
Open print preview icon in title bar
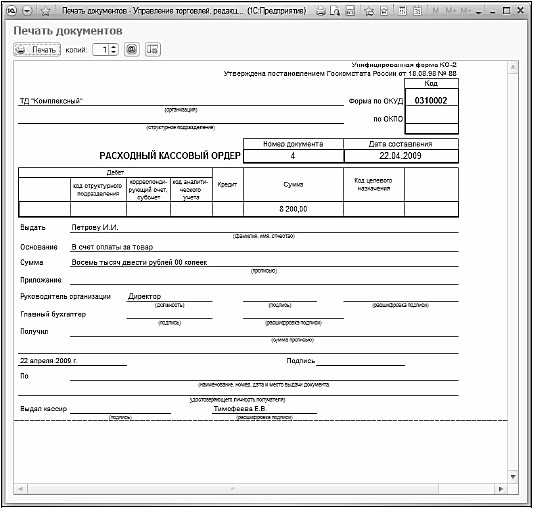click(335, 11)
